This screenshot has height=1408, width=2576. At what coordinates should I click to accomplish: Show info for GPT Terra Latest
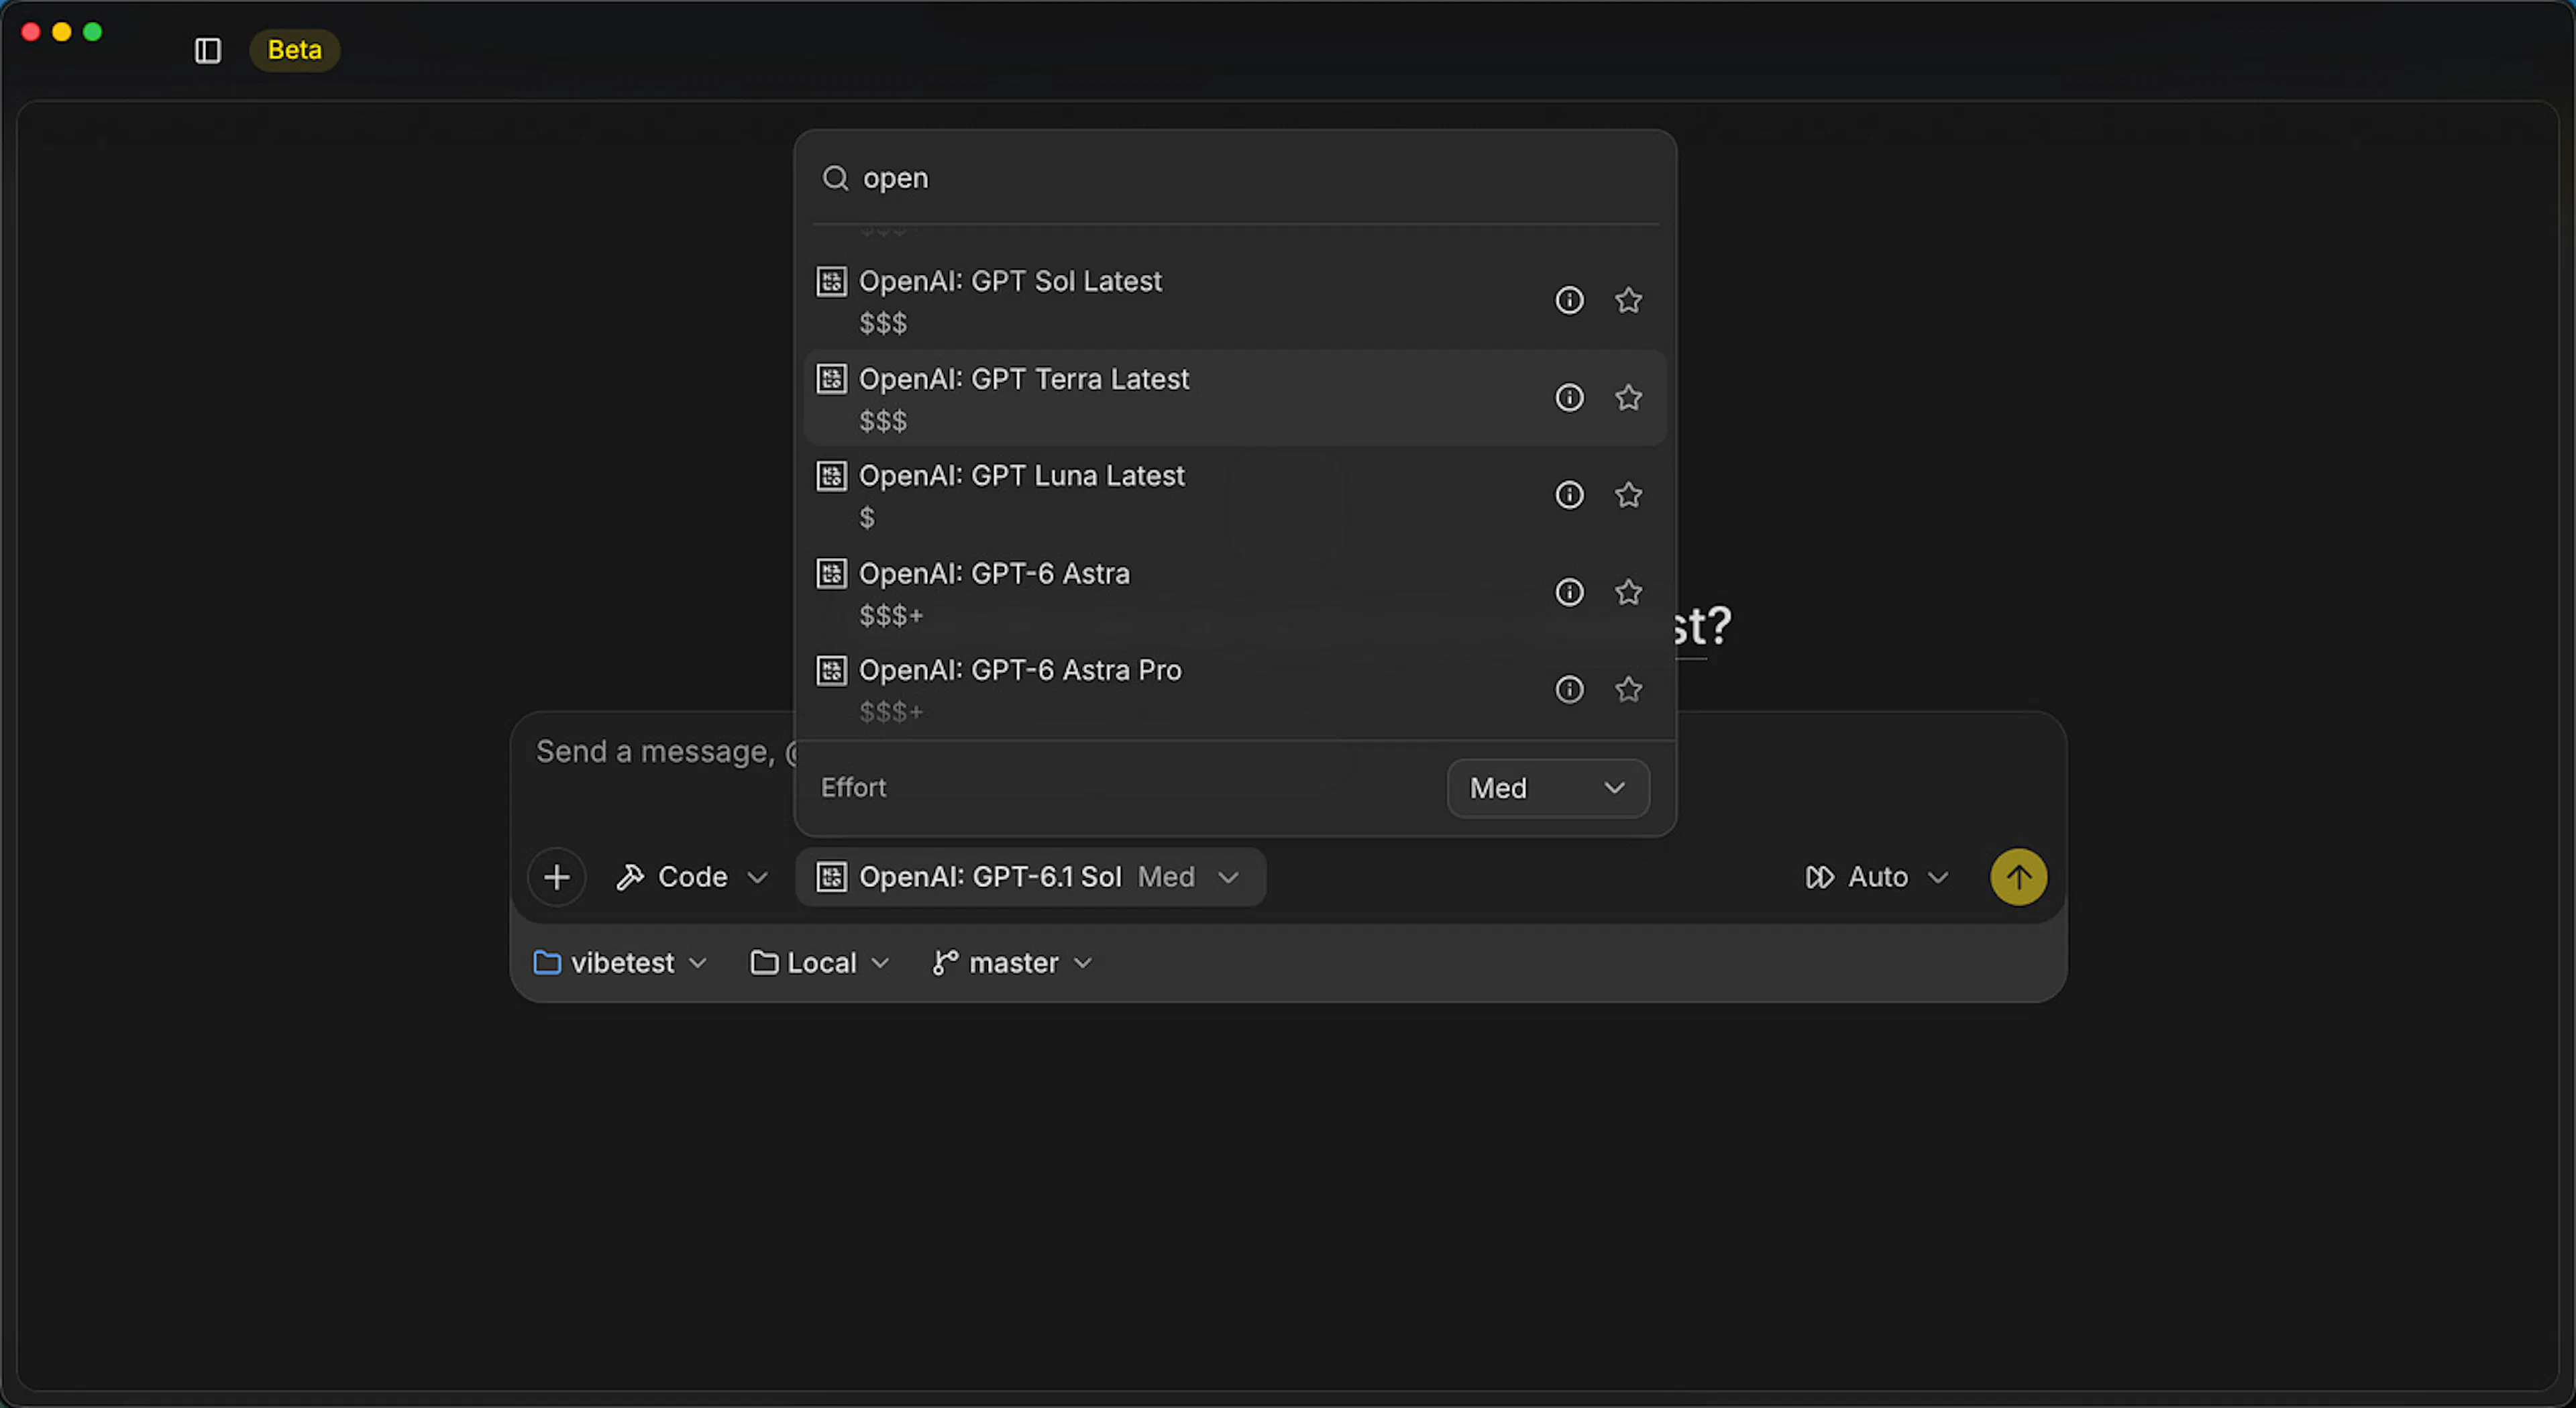pyautogui.click(x=1569, y=398)
